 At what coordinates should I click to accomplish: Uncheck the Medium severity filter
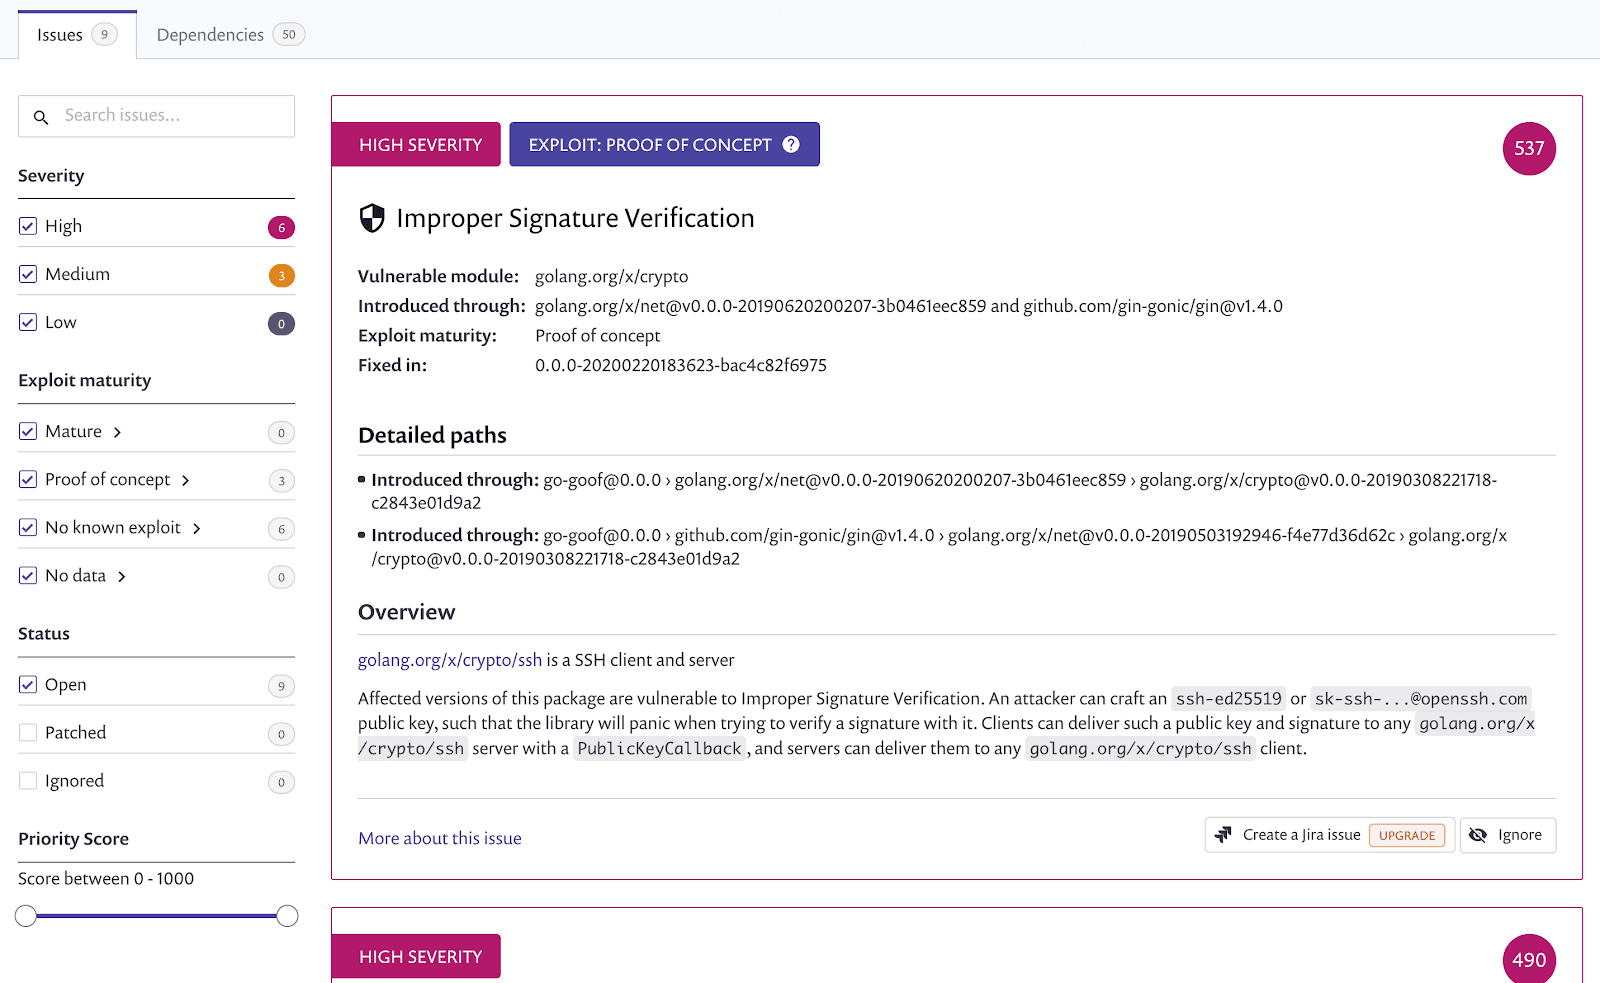28,272
